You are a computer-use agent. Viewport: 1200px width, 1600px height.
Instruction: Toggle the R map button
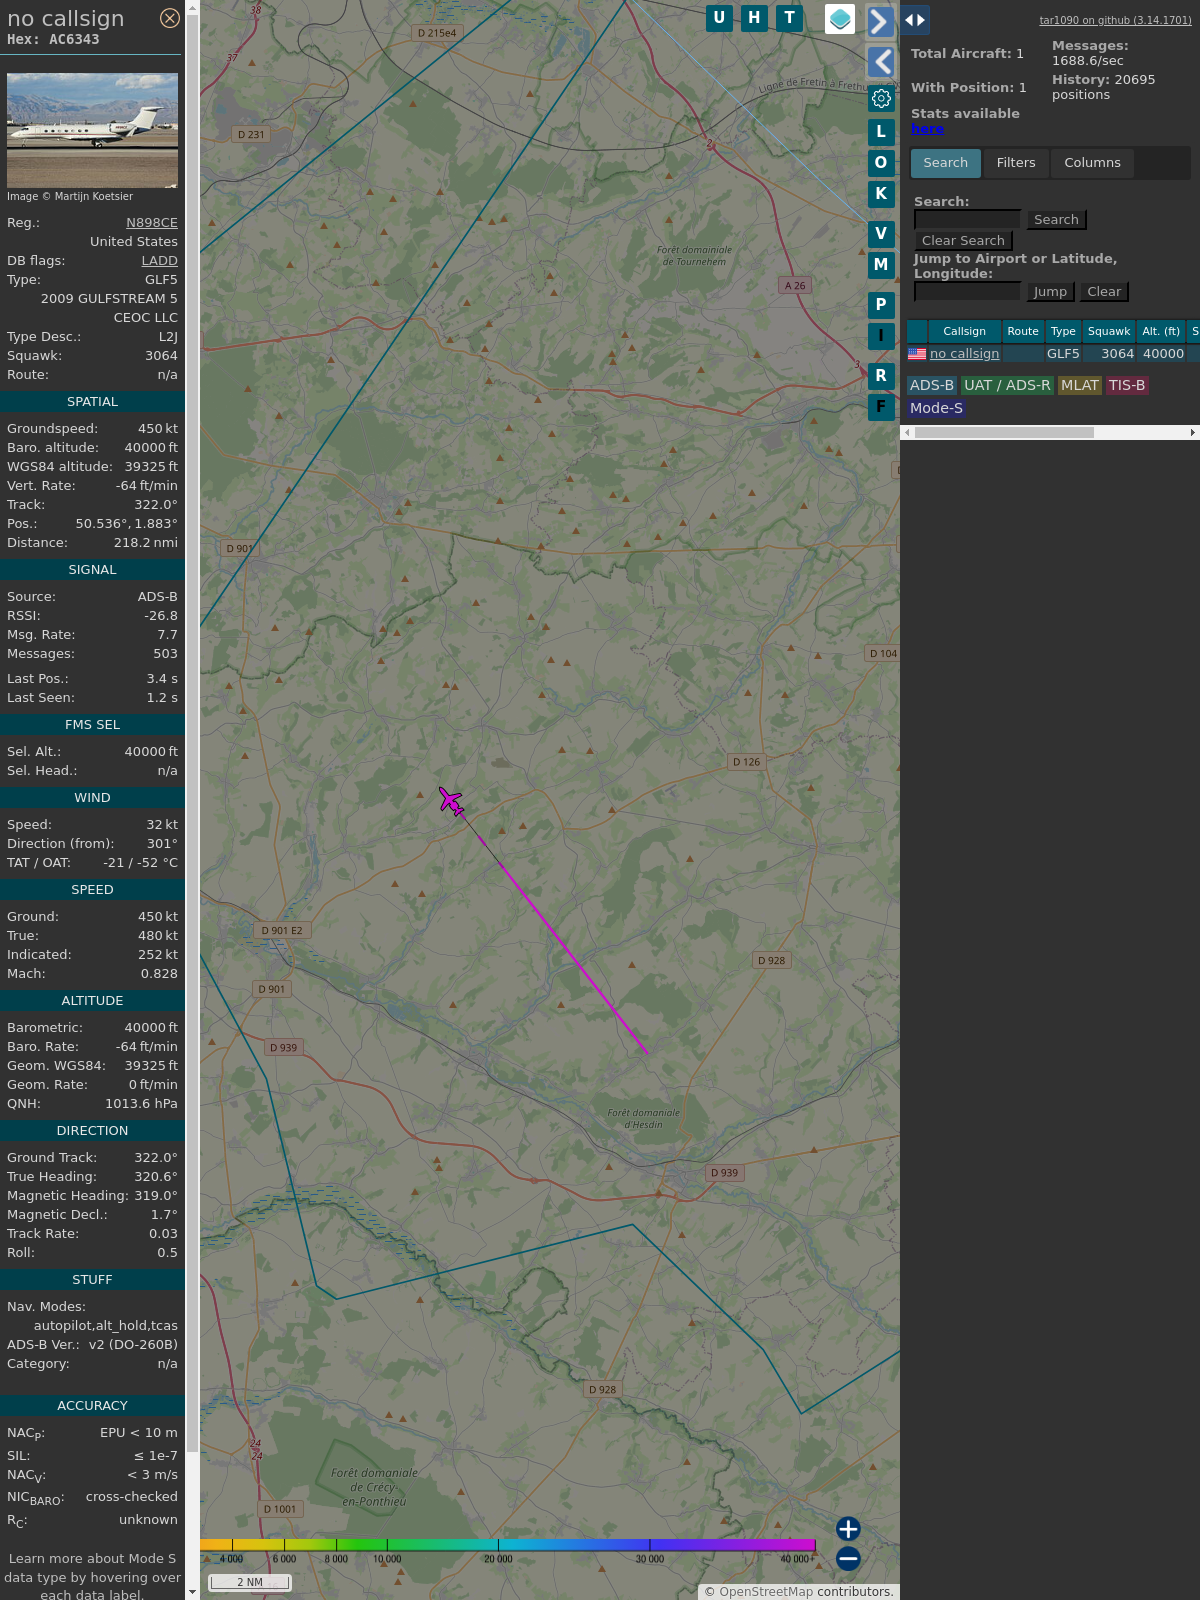click(x=881, y=376)
